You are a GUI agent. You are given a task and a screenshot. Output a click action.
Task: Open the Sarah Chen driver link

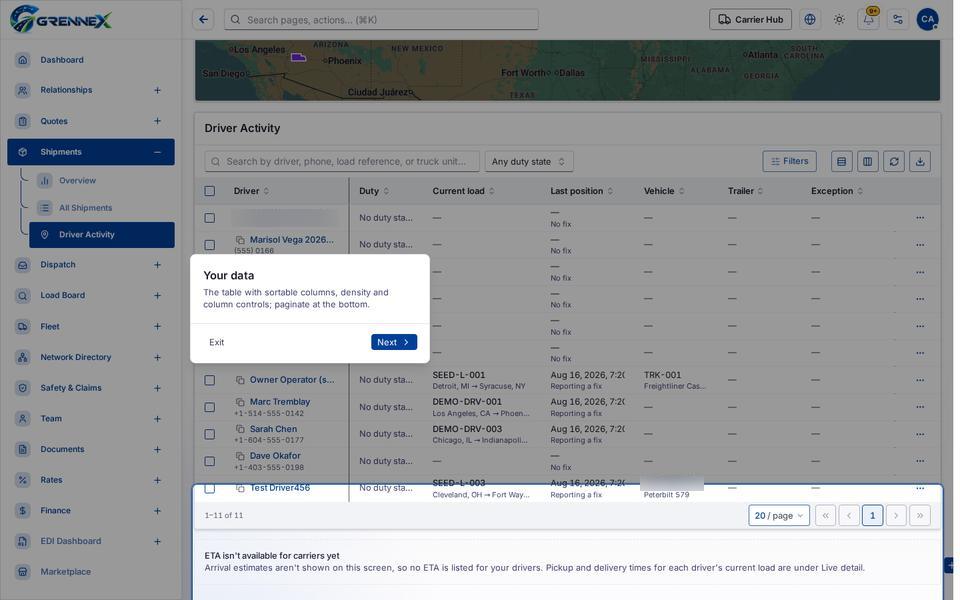(273, 429)
